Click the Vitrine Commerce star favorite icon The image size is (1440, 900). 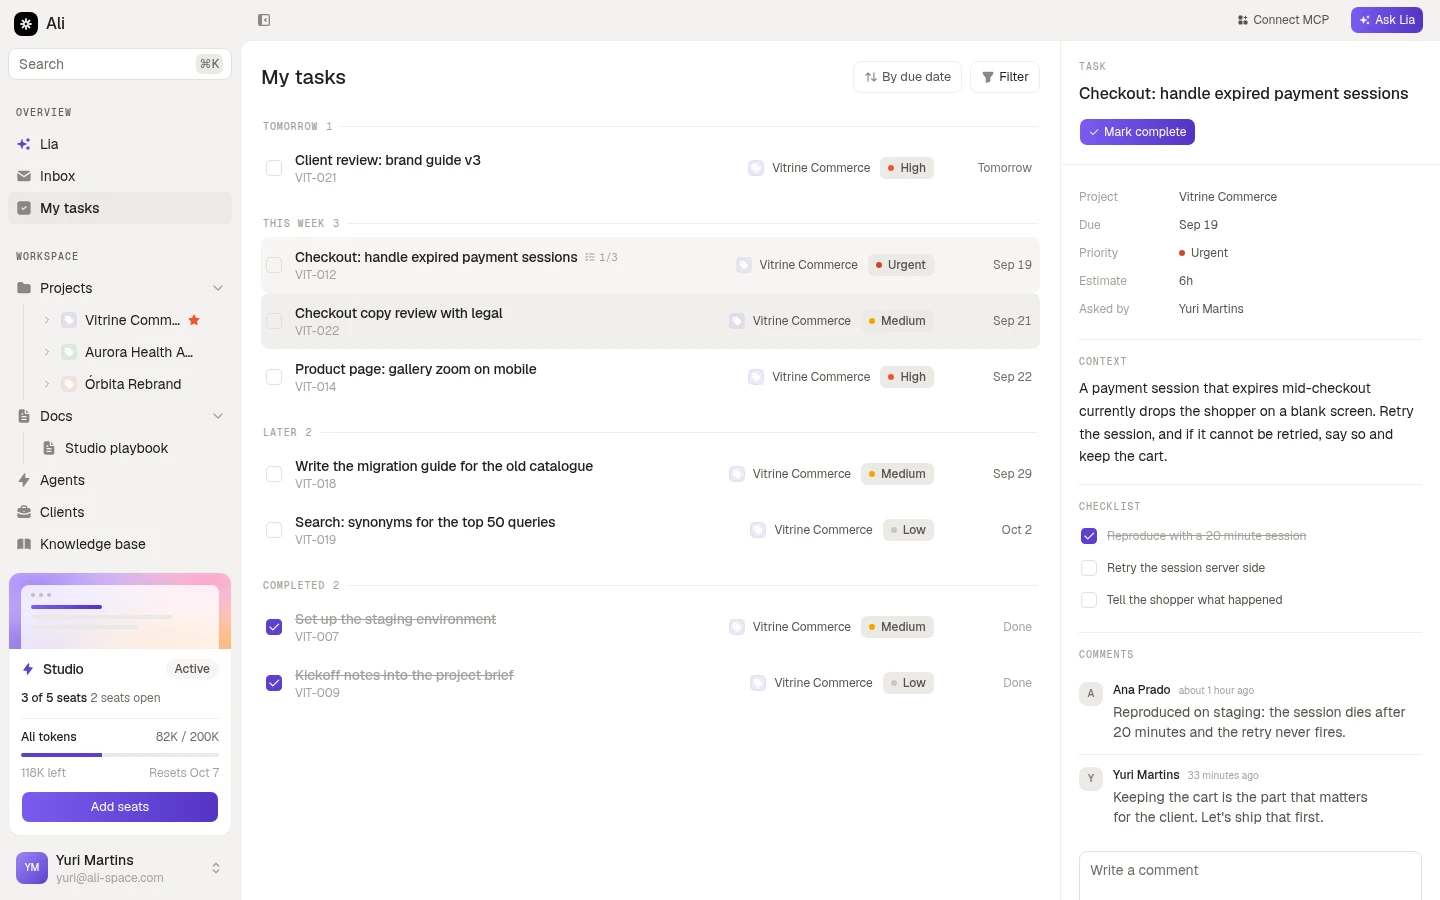click(x=194, y=320)
